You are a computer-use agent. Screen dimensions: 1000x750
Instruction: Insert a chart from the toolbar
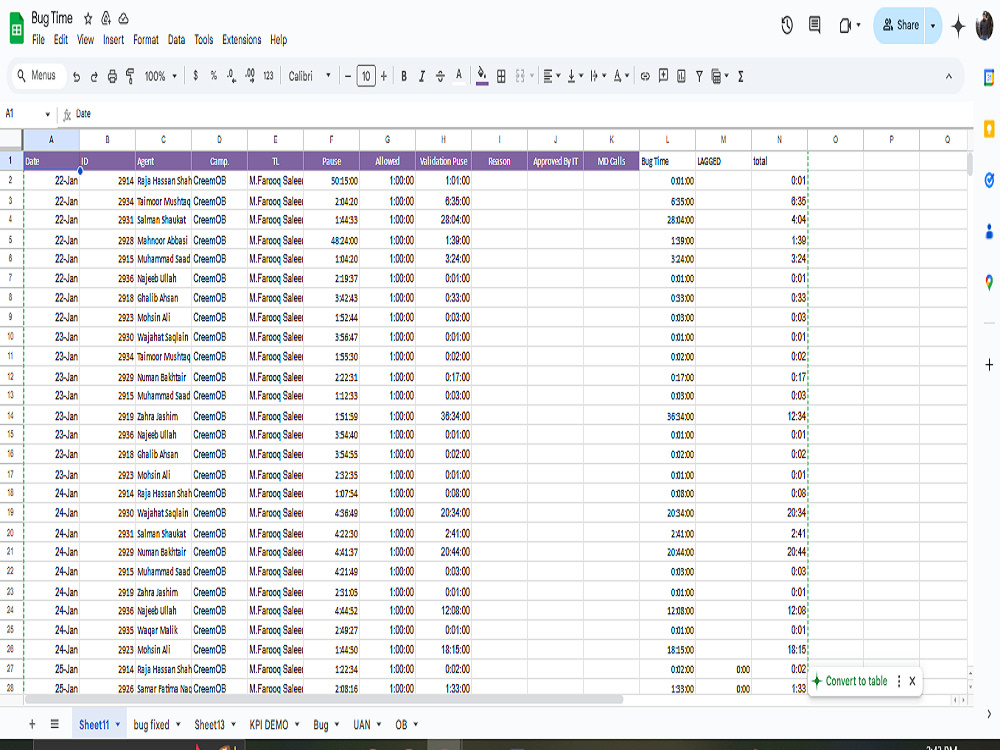[681, 77]
